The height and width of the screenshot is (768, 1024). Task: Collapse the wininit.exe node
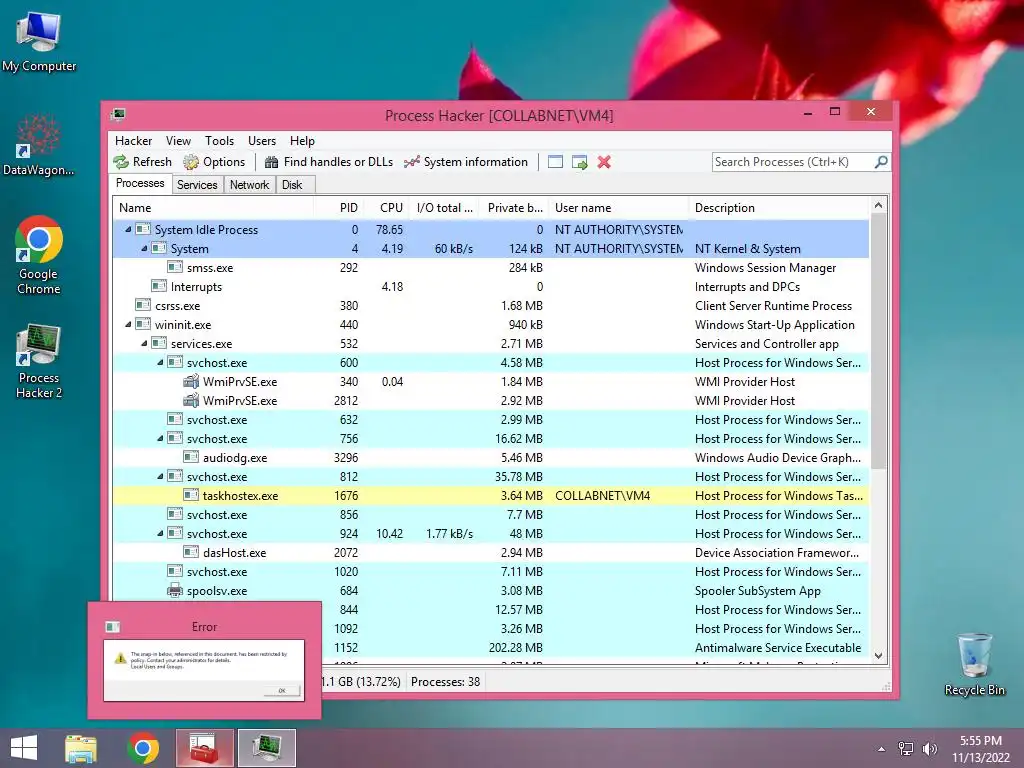(x=128, y=325)
